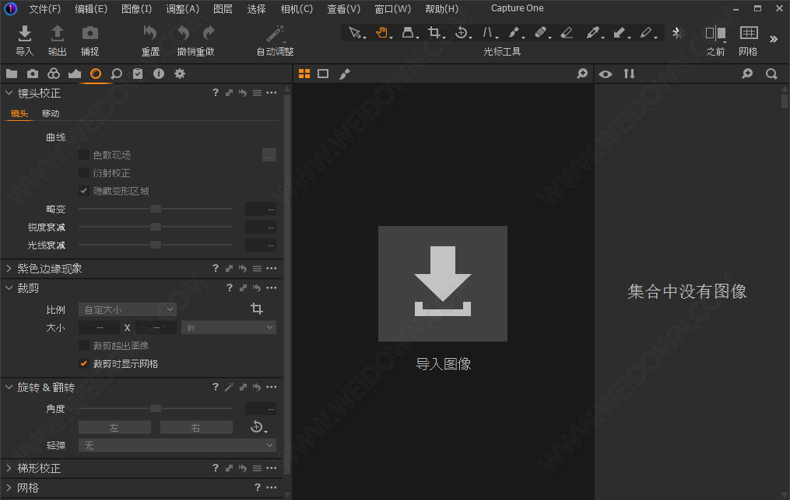Open the 裁剪 panel more options ellipsis
The image size is (790, 500).
(272, 288)
